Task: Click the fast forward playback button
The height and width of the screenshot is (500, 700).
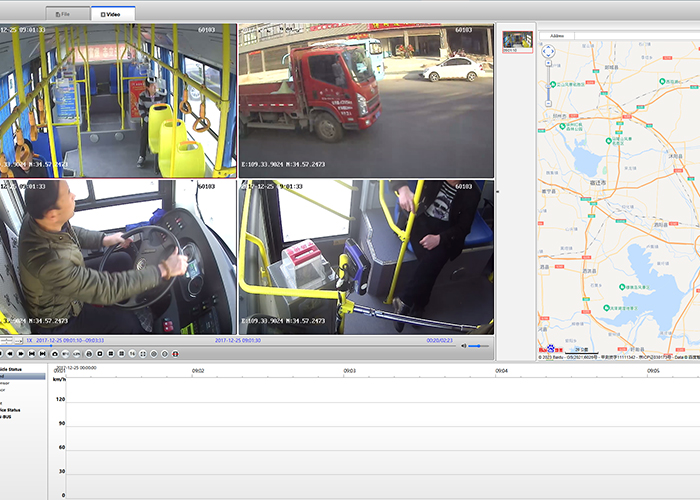Action: [x=21, y=354]
